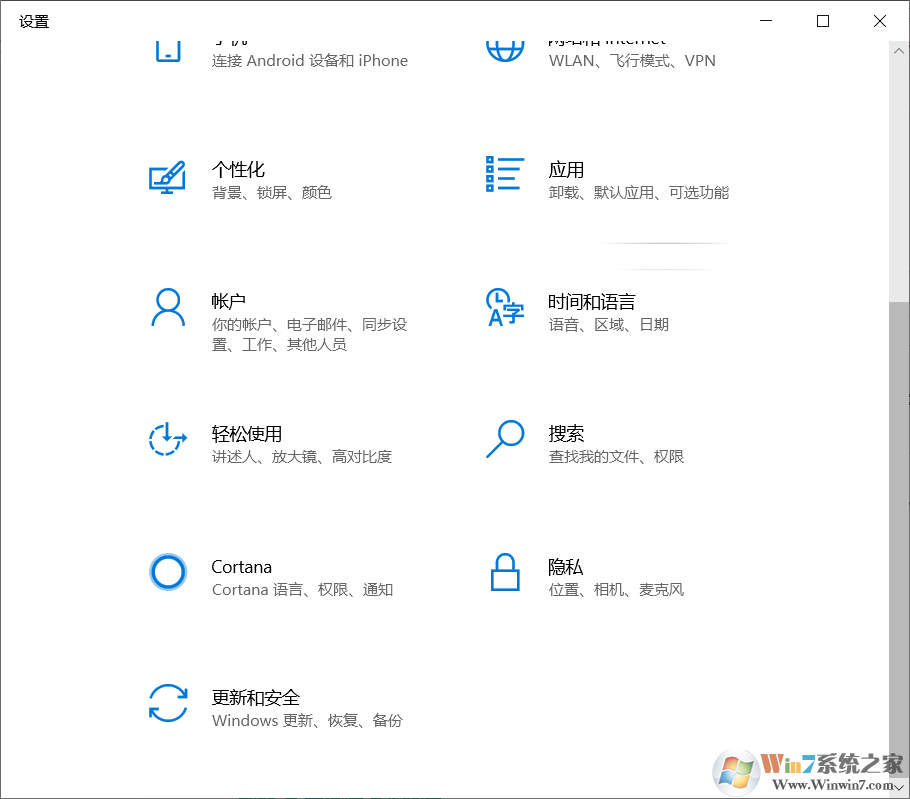Viewport: 910px width, 799px height.
Task: Click the 设置 title bar label
Action: pyautogui.click(x=33, y=20)
